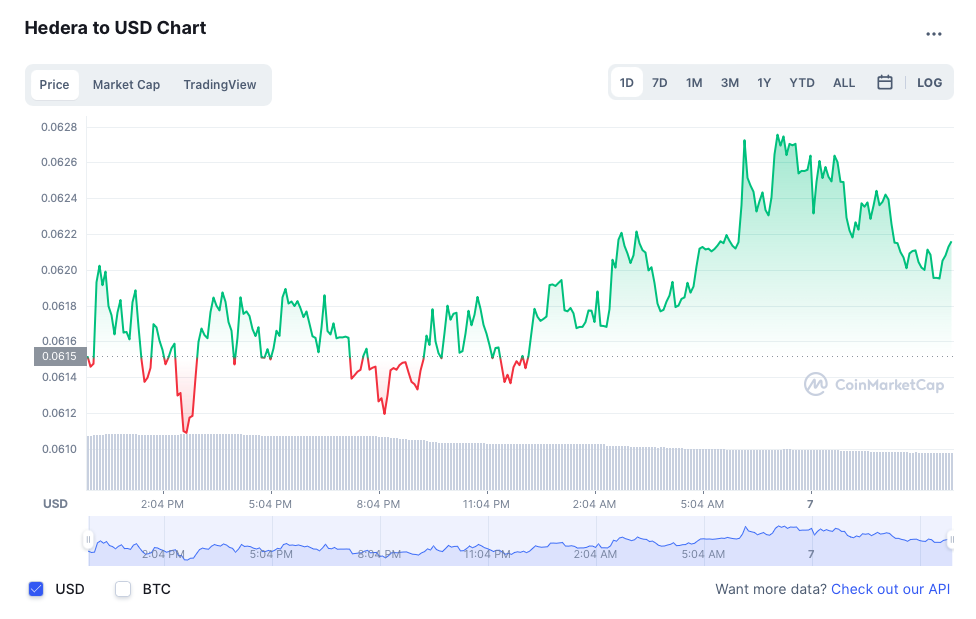Click the 0.0624 y-axis label
This screenshot has width=976, height=619.
click(x=59, y=198)
